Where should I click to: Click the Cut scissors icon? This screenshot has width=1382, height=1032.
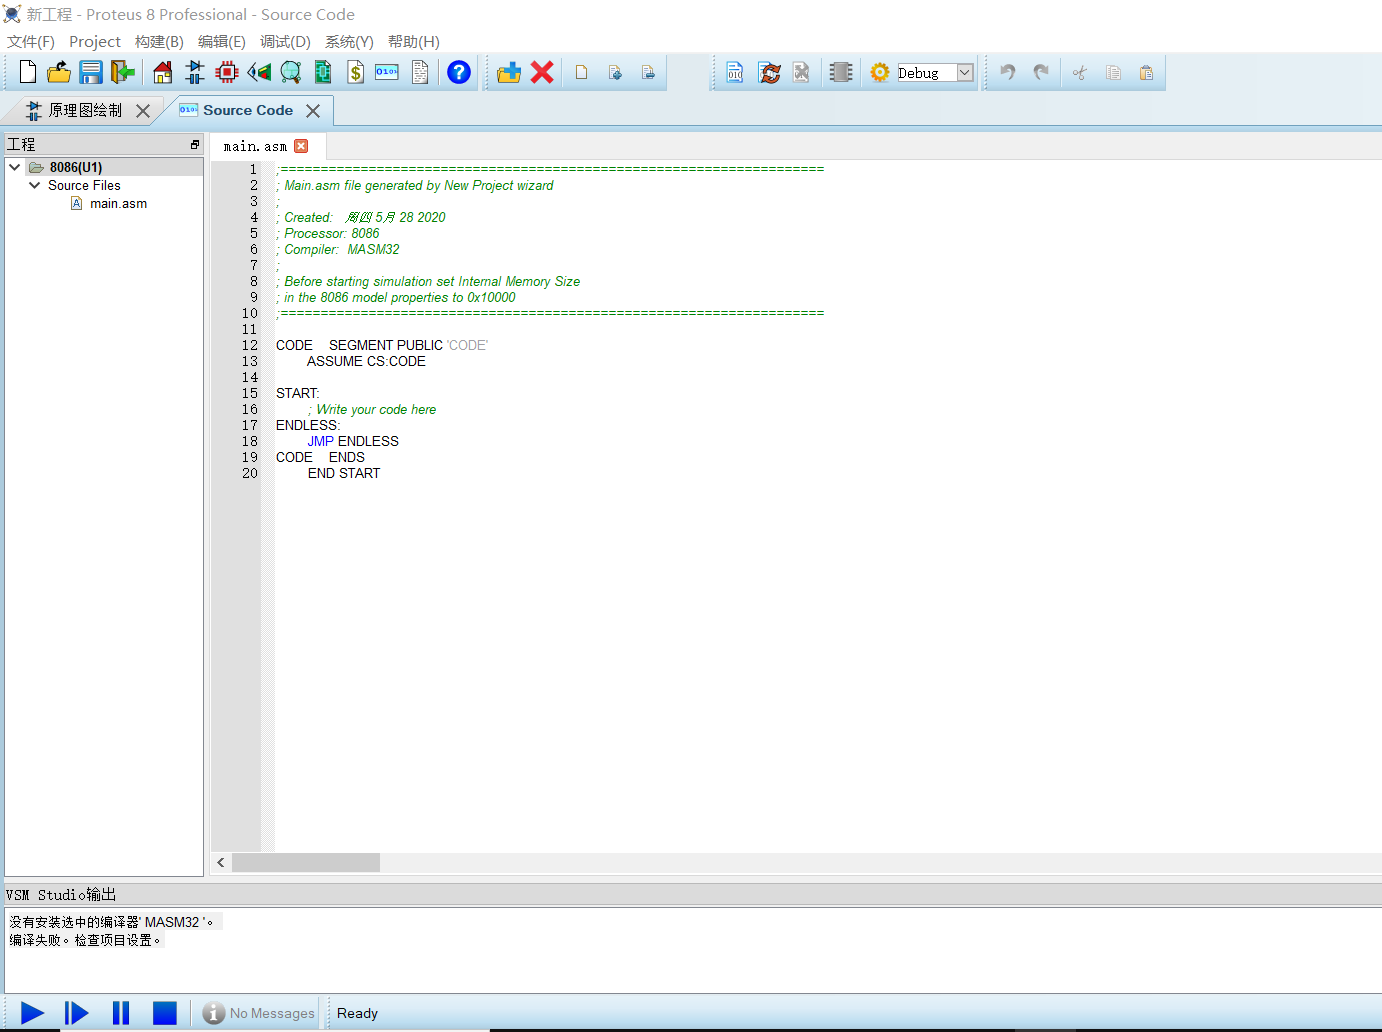point(1080,72)
